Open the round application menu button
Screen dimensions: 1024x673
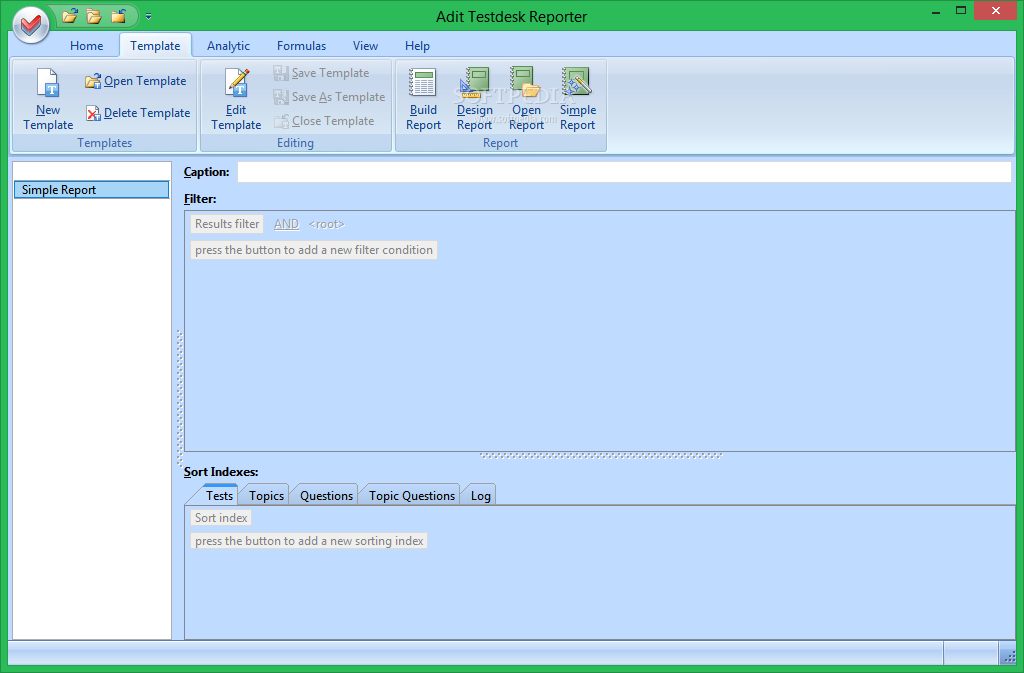(x=31, y=25)
